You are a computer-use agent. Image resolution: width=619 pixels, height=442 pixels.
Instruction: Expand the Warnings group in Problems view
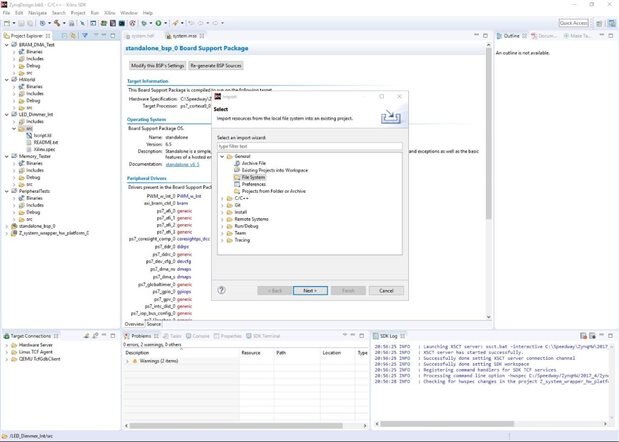click(127, 361)
